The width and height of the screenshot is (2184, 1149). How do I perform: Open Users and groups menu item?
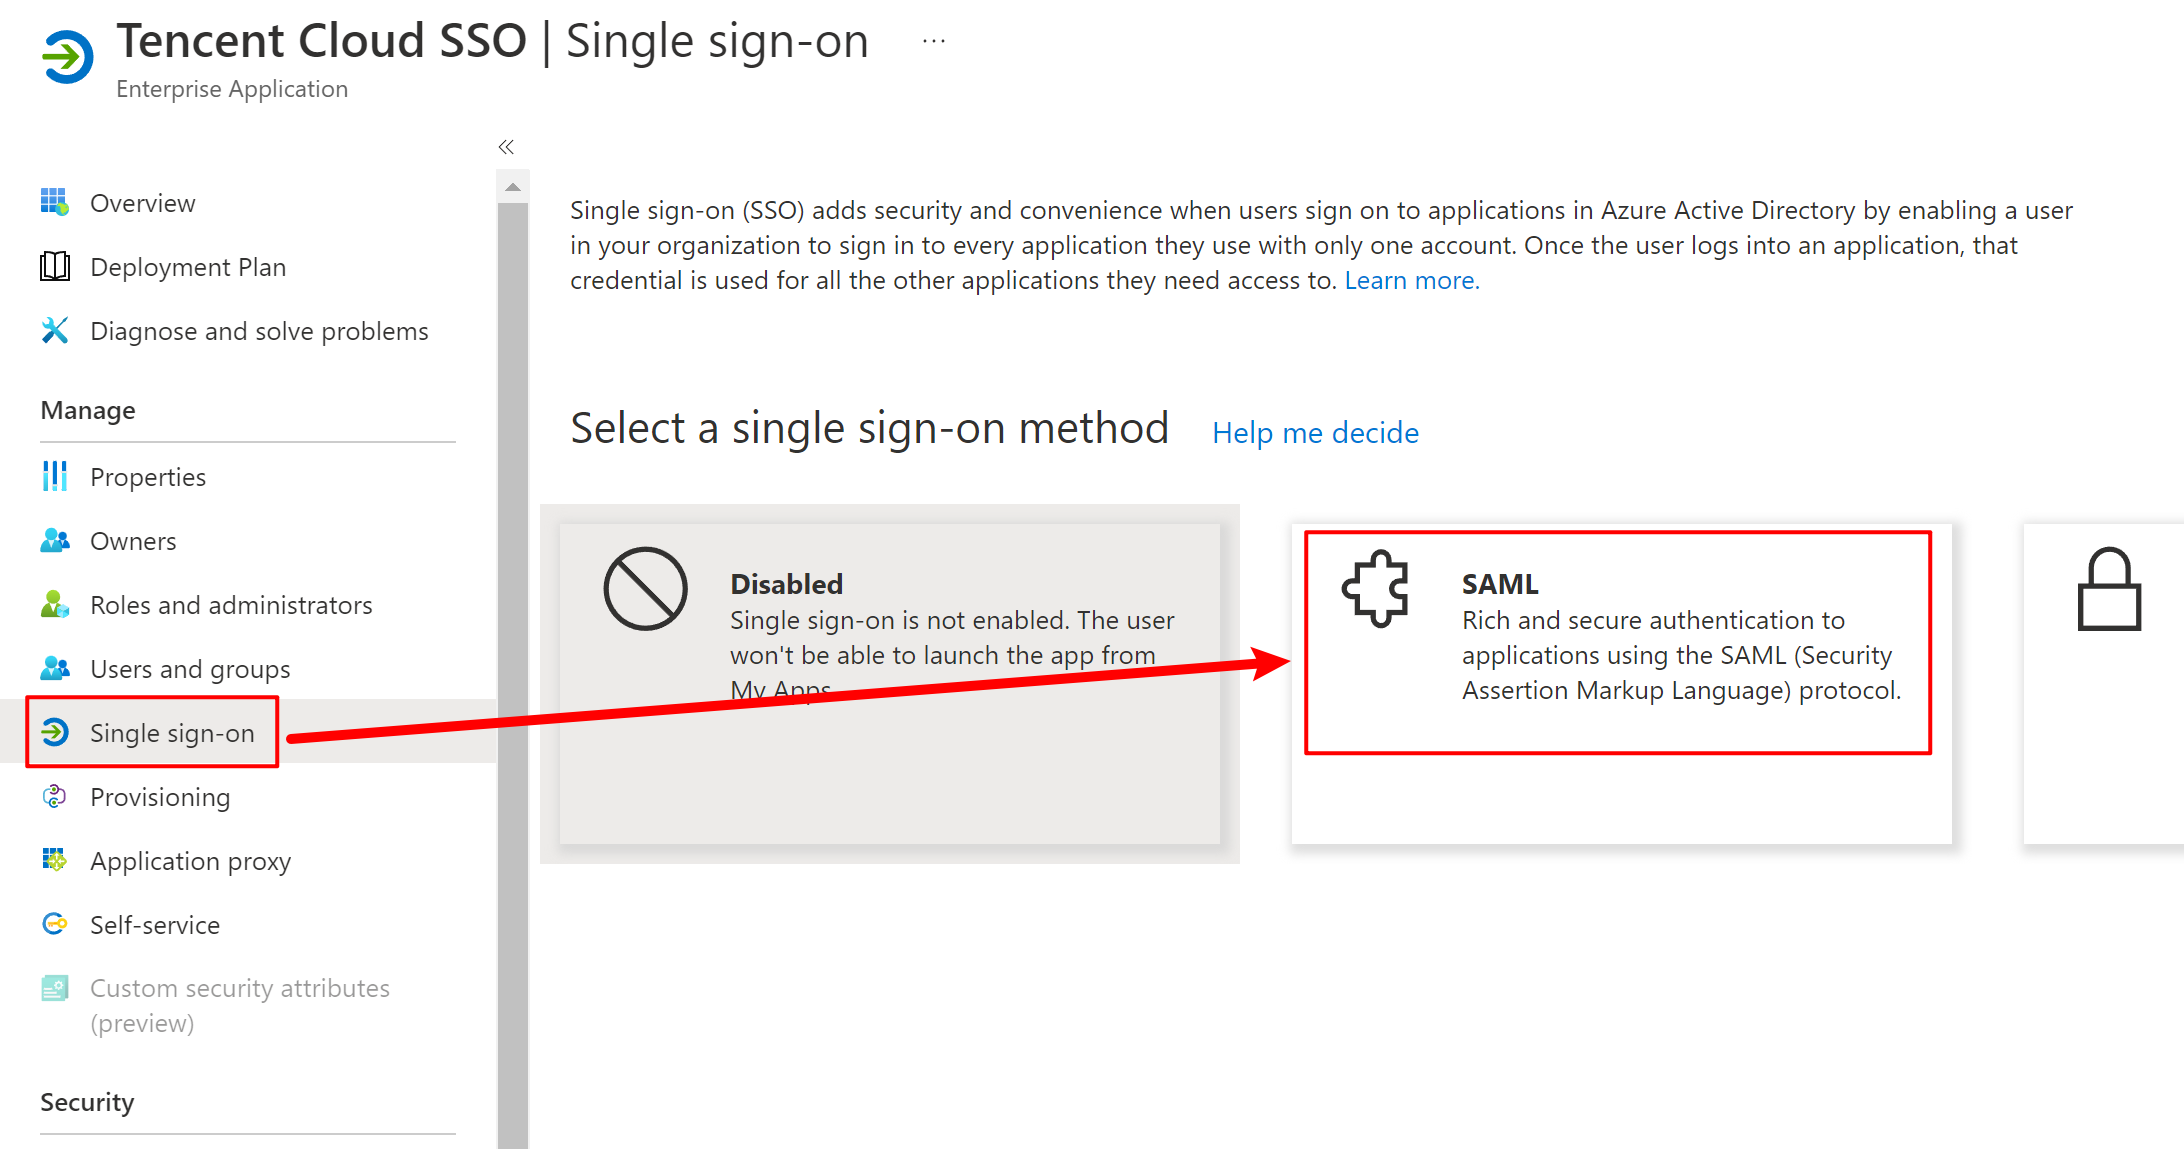[x=190, y=669]
